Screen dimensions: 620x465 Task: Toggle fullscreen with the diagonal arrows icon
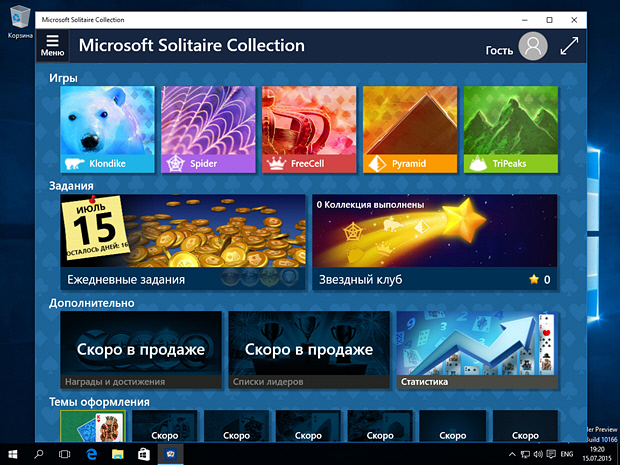point(569,46)
